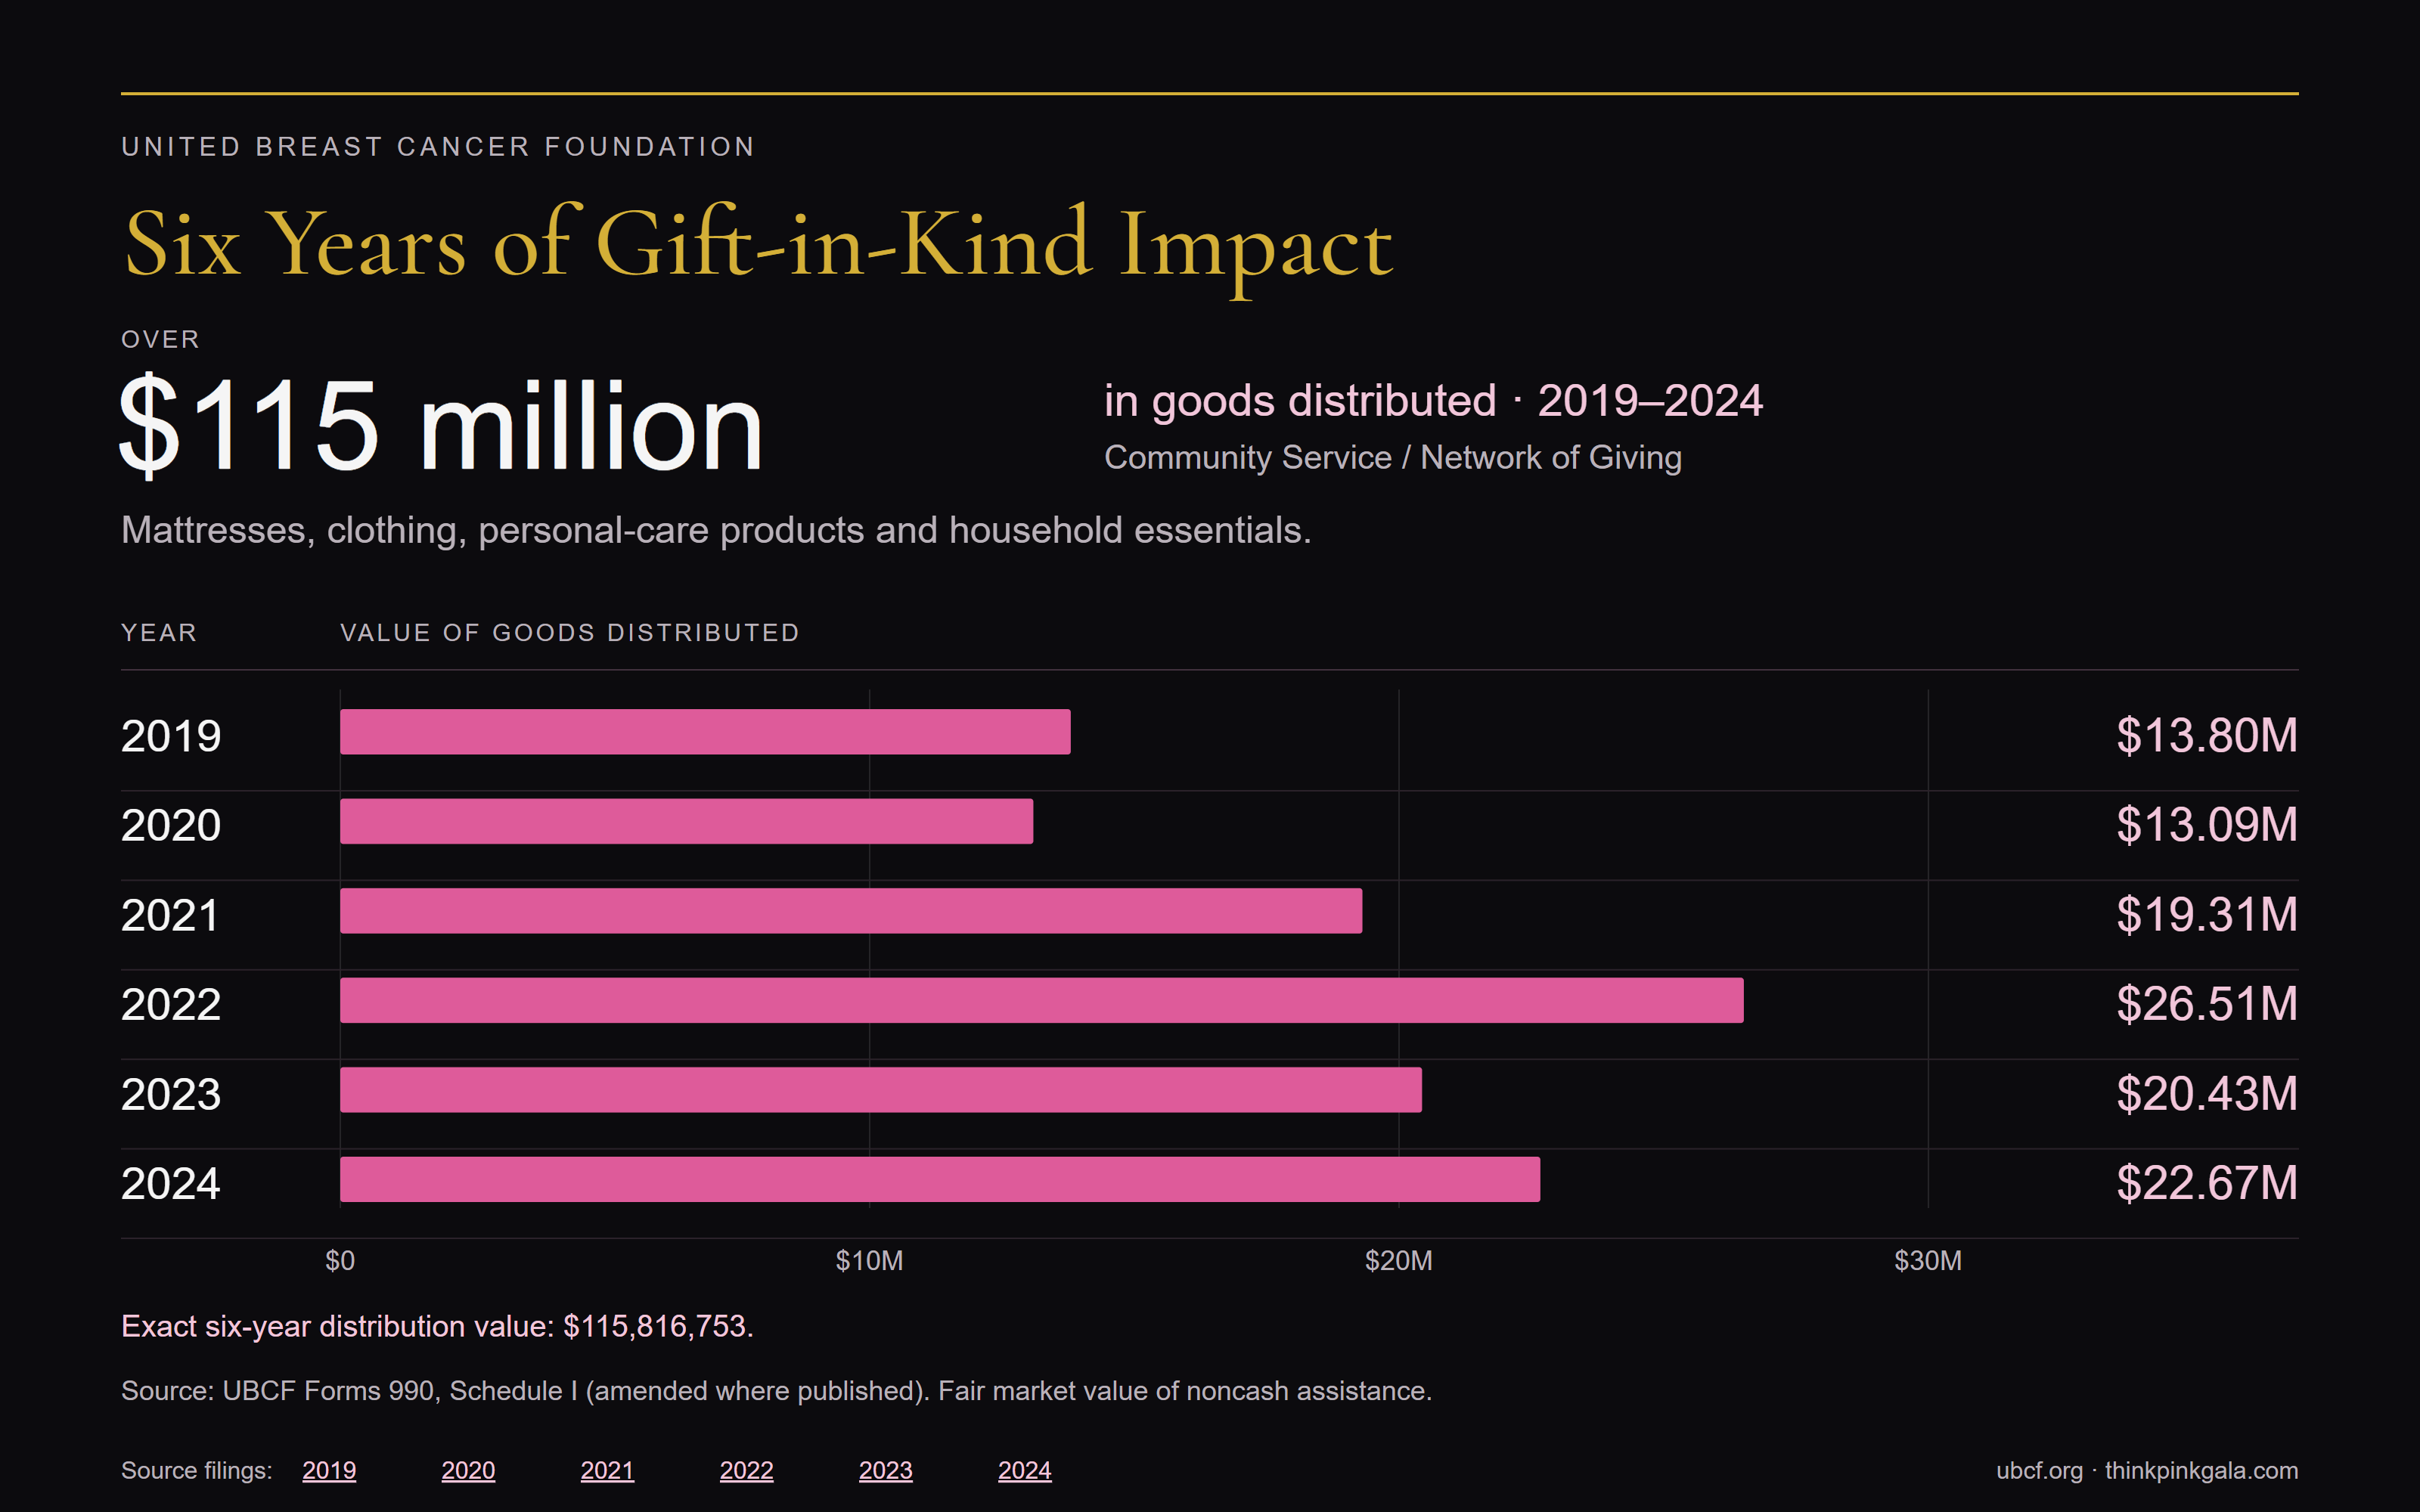Image resolution: width=2420 pixels, height=1512 pixels.
Task: Click the "$115 million" headline figure
Action: (x=441, y=427)
